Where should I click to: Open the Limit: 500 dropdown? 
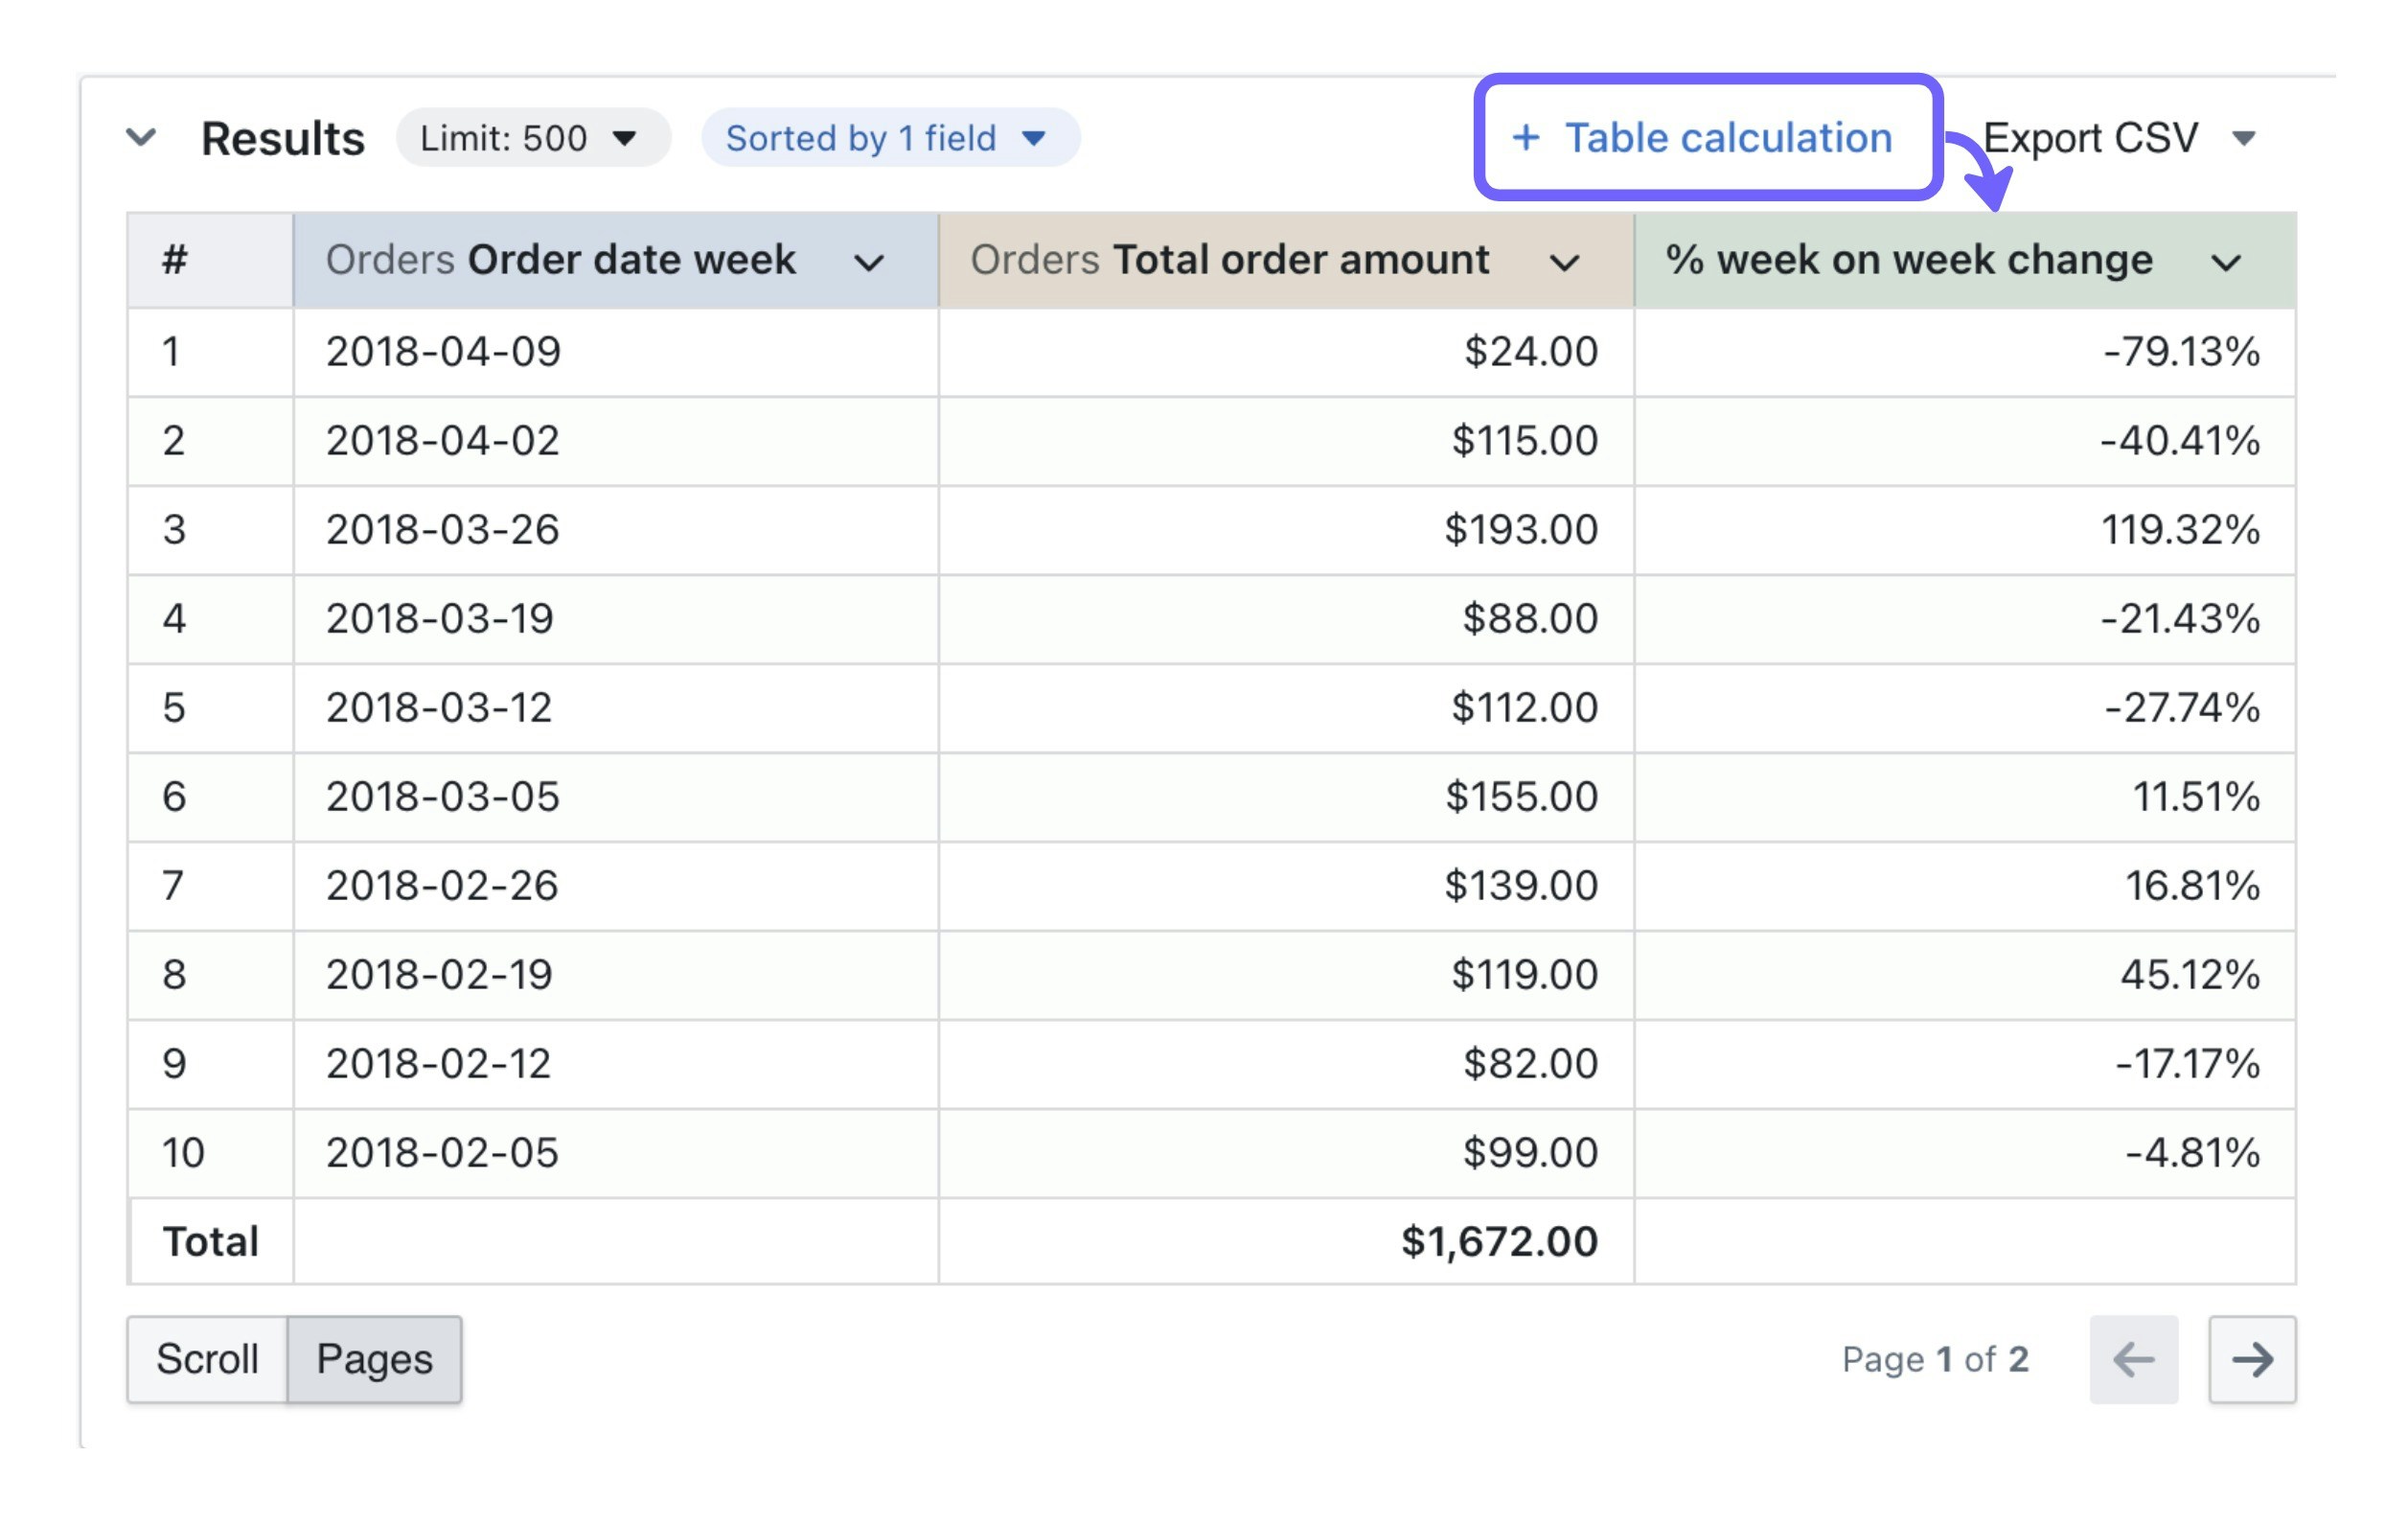point(532,138)
